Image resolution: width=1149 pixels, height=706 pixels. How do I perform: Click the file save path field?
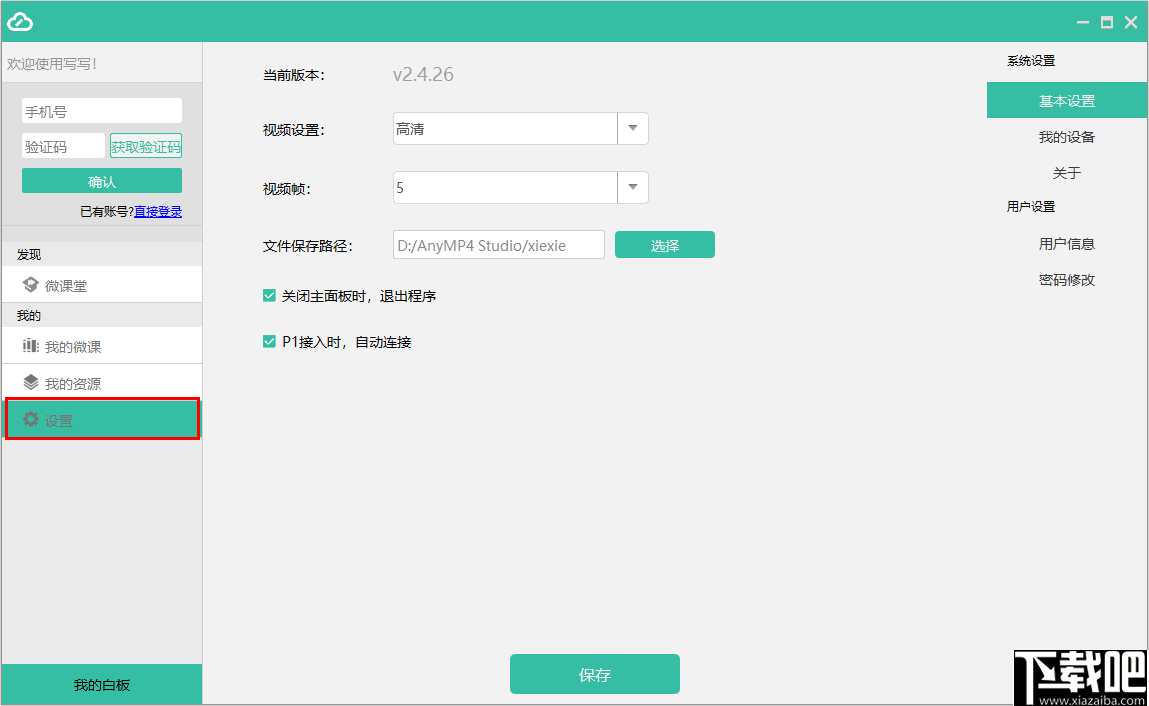pos(498,244)
